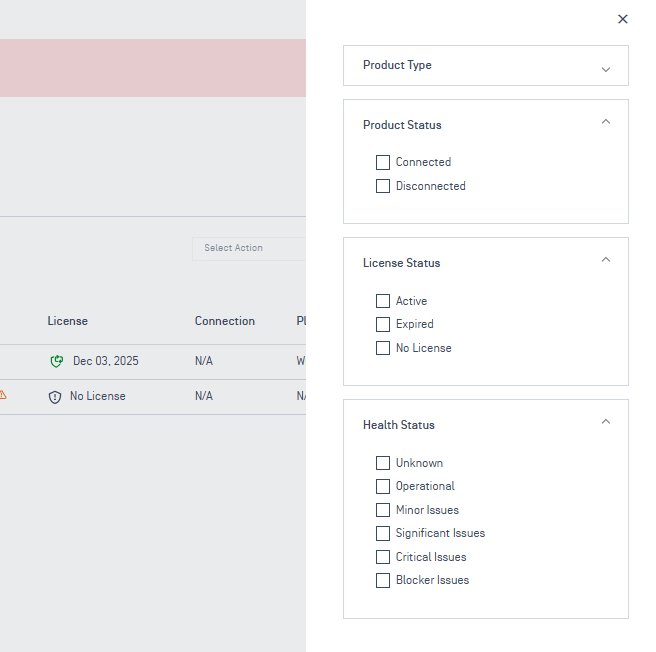Viewport: 656px width, 652px height.
Task: Click the orange warning triangle icon
Action: point(3,395)
